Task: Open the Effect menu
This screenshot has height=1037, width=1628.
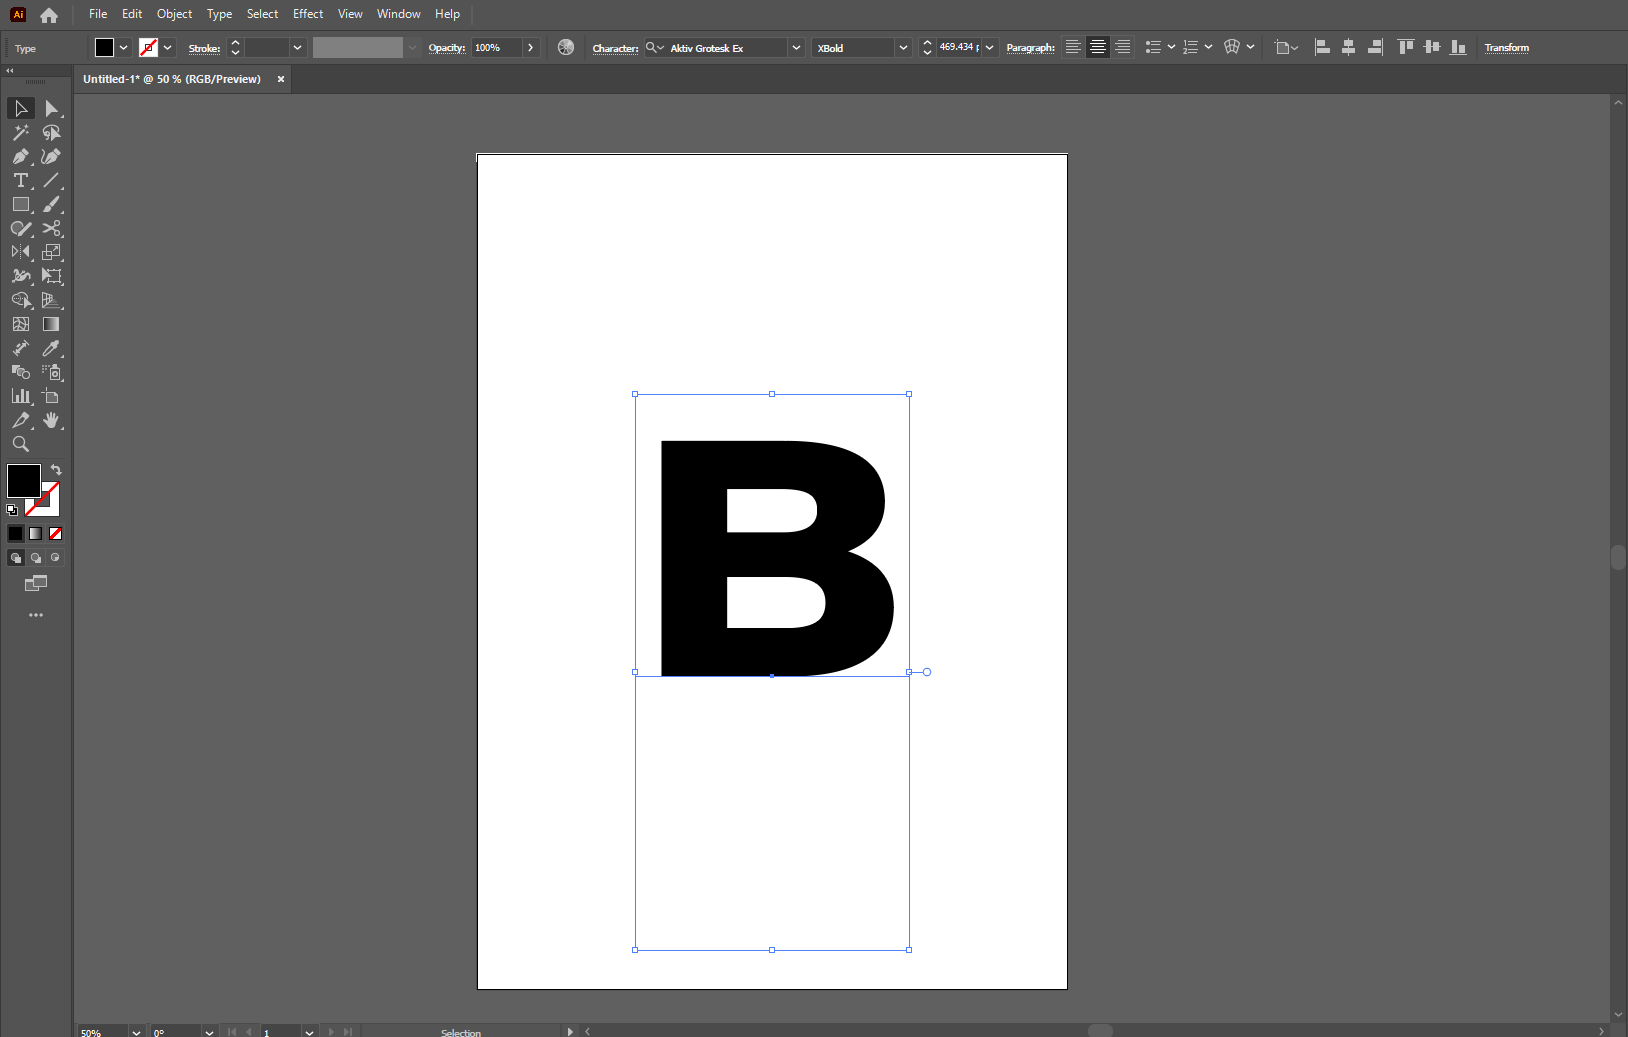Action: (x=308, y=14)
